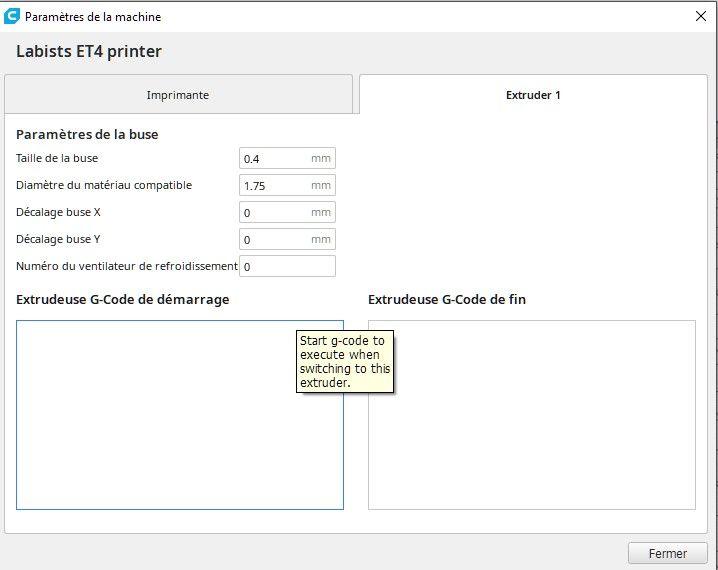Screen dimensions: 718x570
Task: Click the Taille de la buse field
Action: [x=287, y=158]
